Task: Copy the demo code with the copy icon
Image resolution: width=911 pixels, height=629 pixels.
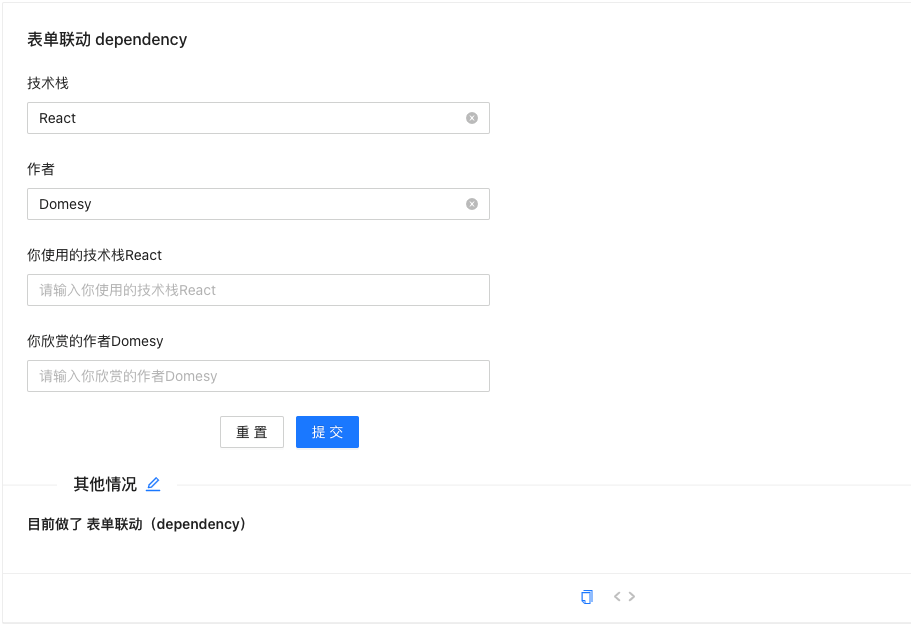Action: 587,597
